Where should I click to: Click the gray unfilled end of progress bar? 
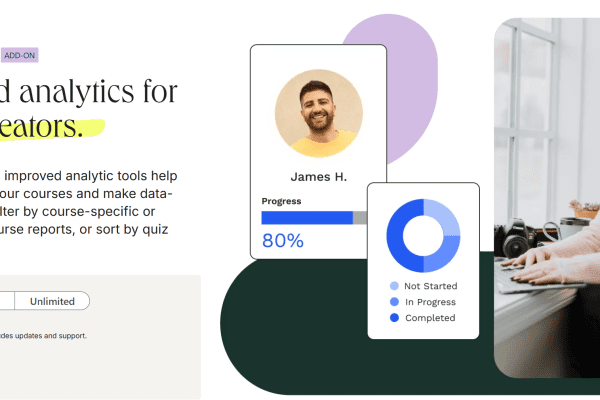(x=360, y=218)
